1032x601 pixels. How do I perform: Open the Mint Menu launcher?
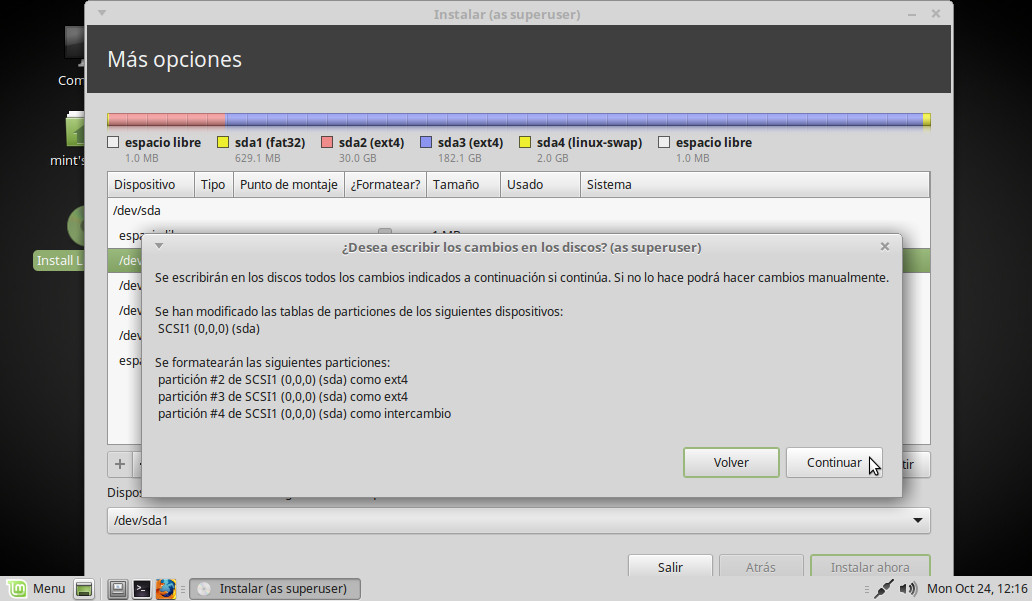pyautogui.click(x=37, y=589)
